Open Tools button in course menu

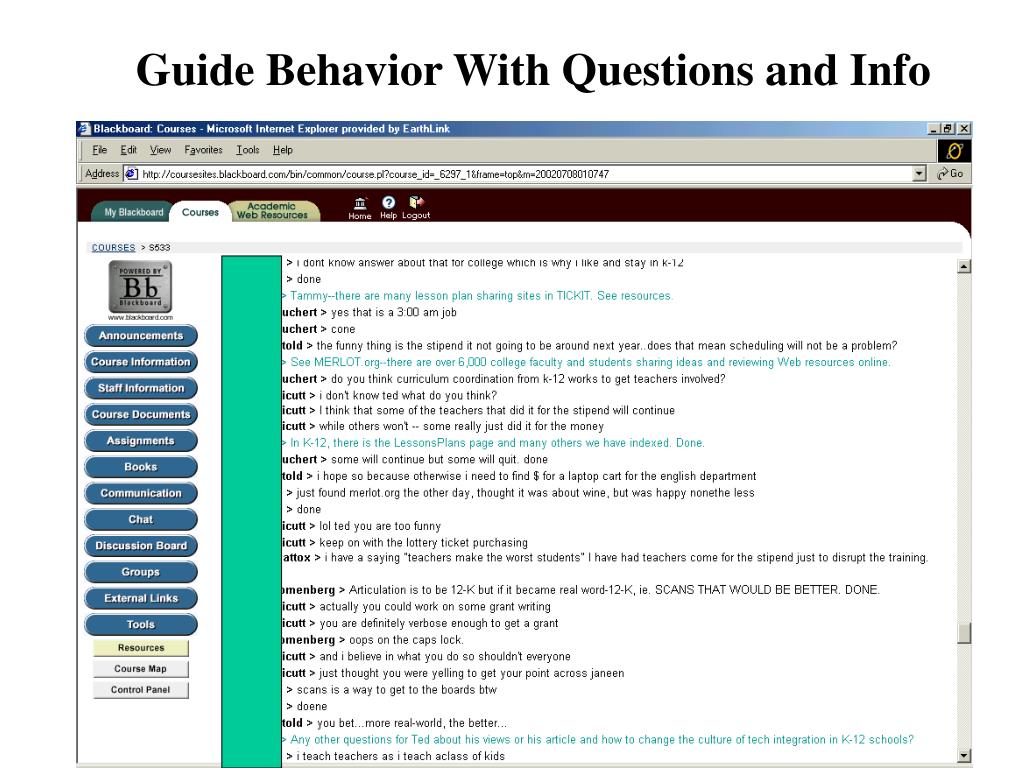click(140, 624)
